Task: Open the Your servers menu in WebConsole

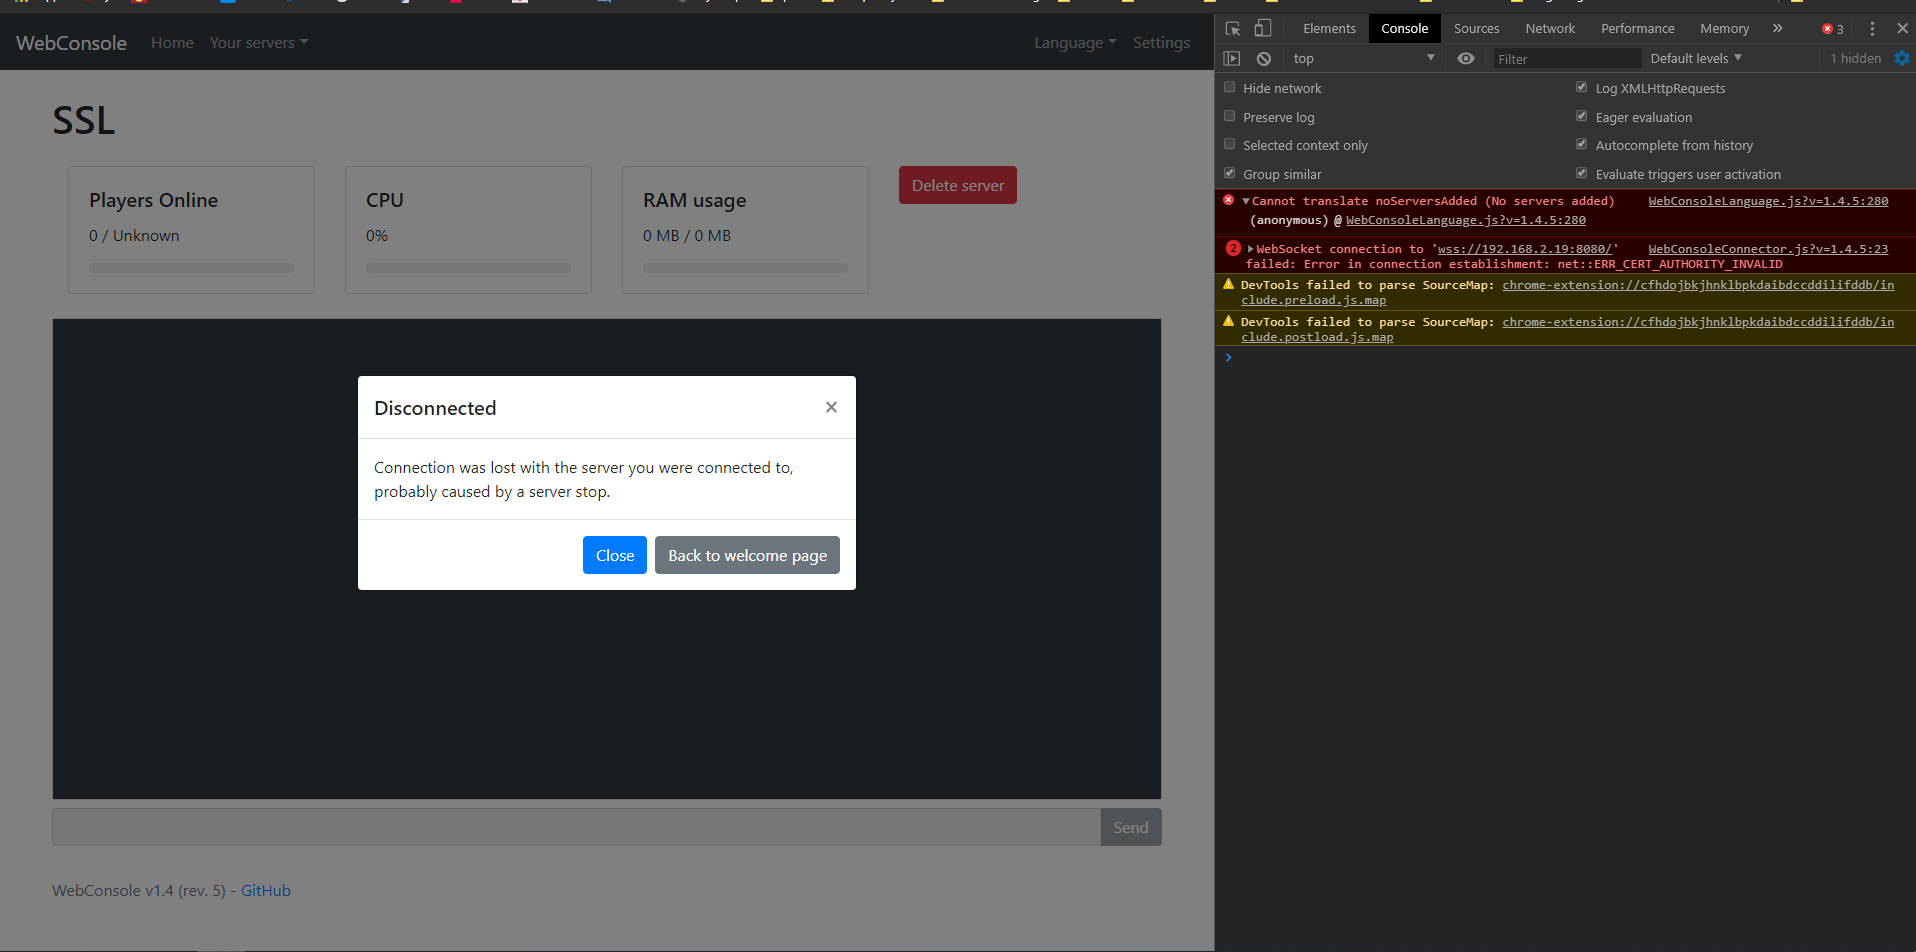Action: [x=258, y=42]
